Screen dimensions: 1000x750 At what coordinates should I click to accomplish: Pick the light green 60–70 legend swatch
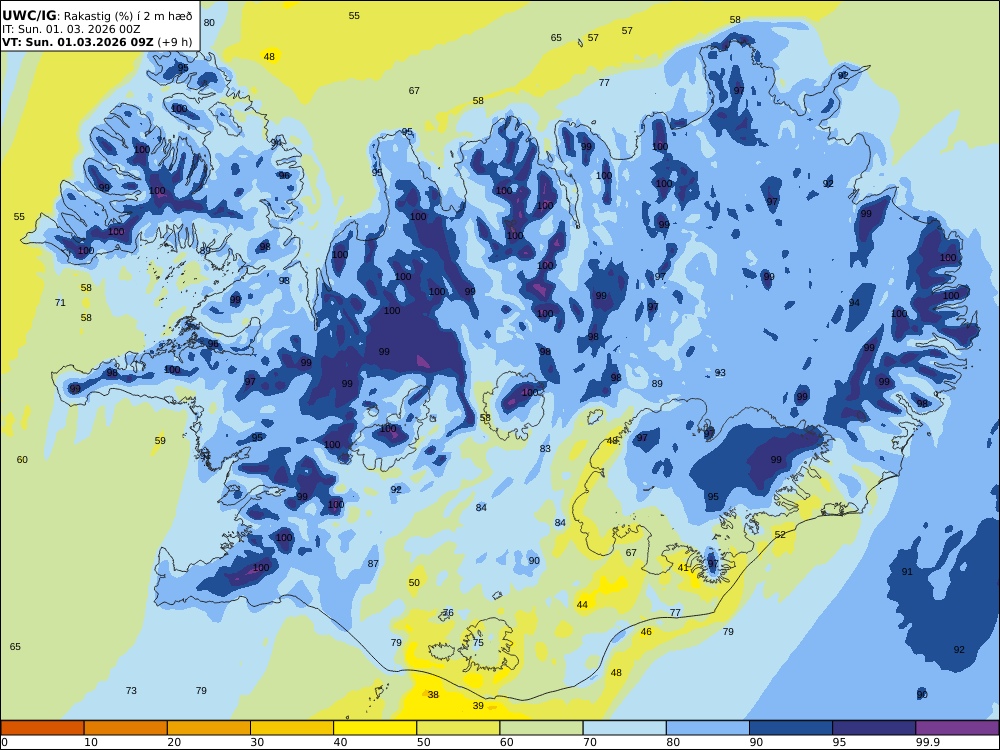point(541,728)
